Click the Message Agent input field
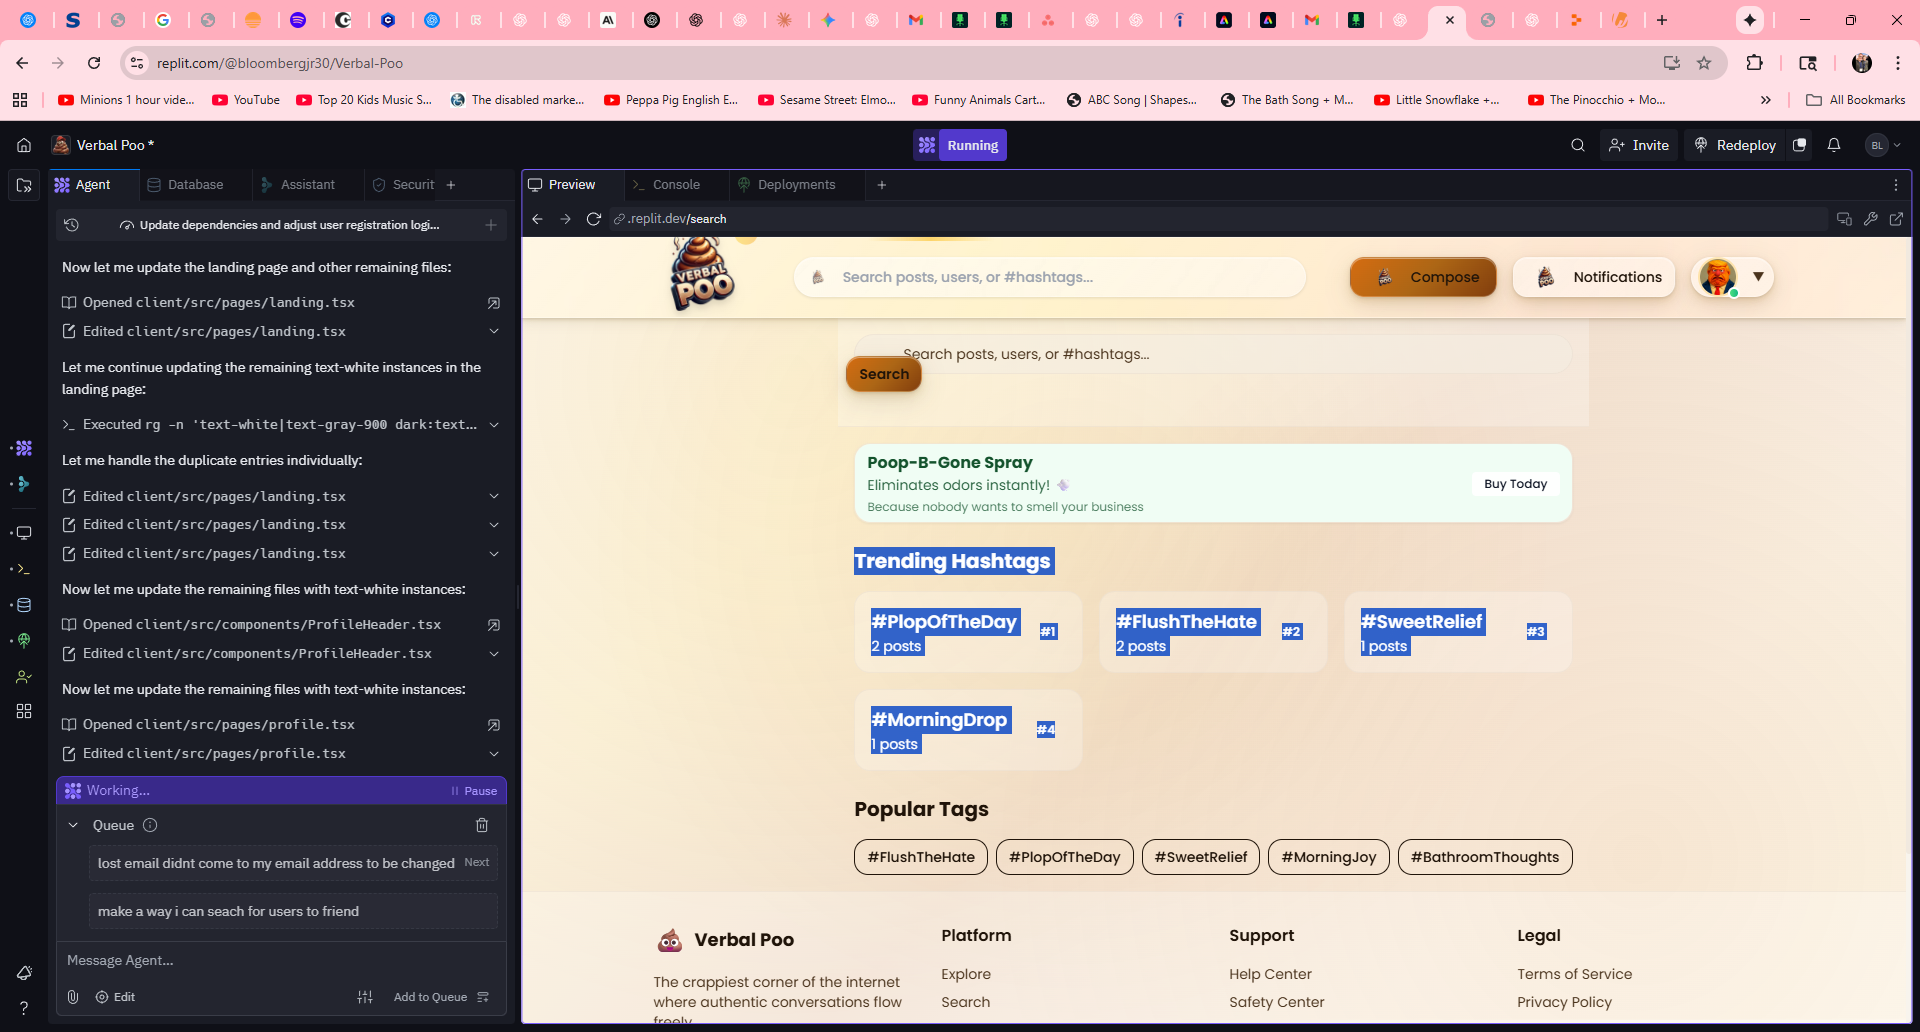The width and height of the screenshot is (1920, 1032). tap(280, 960)
